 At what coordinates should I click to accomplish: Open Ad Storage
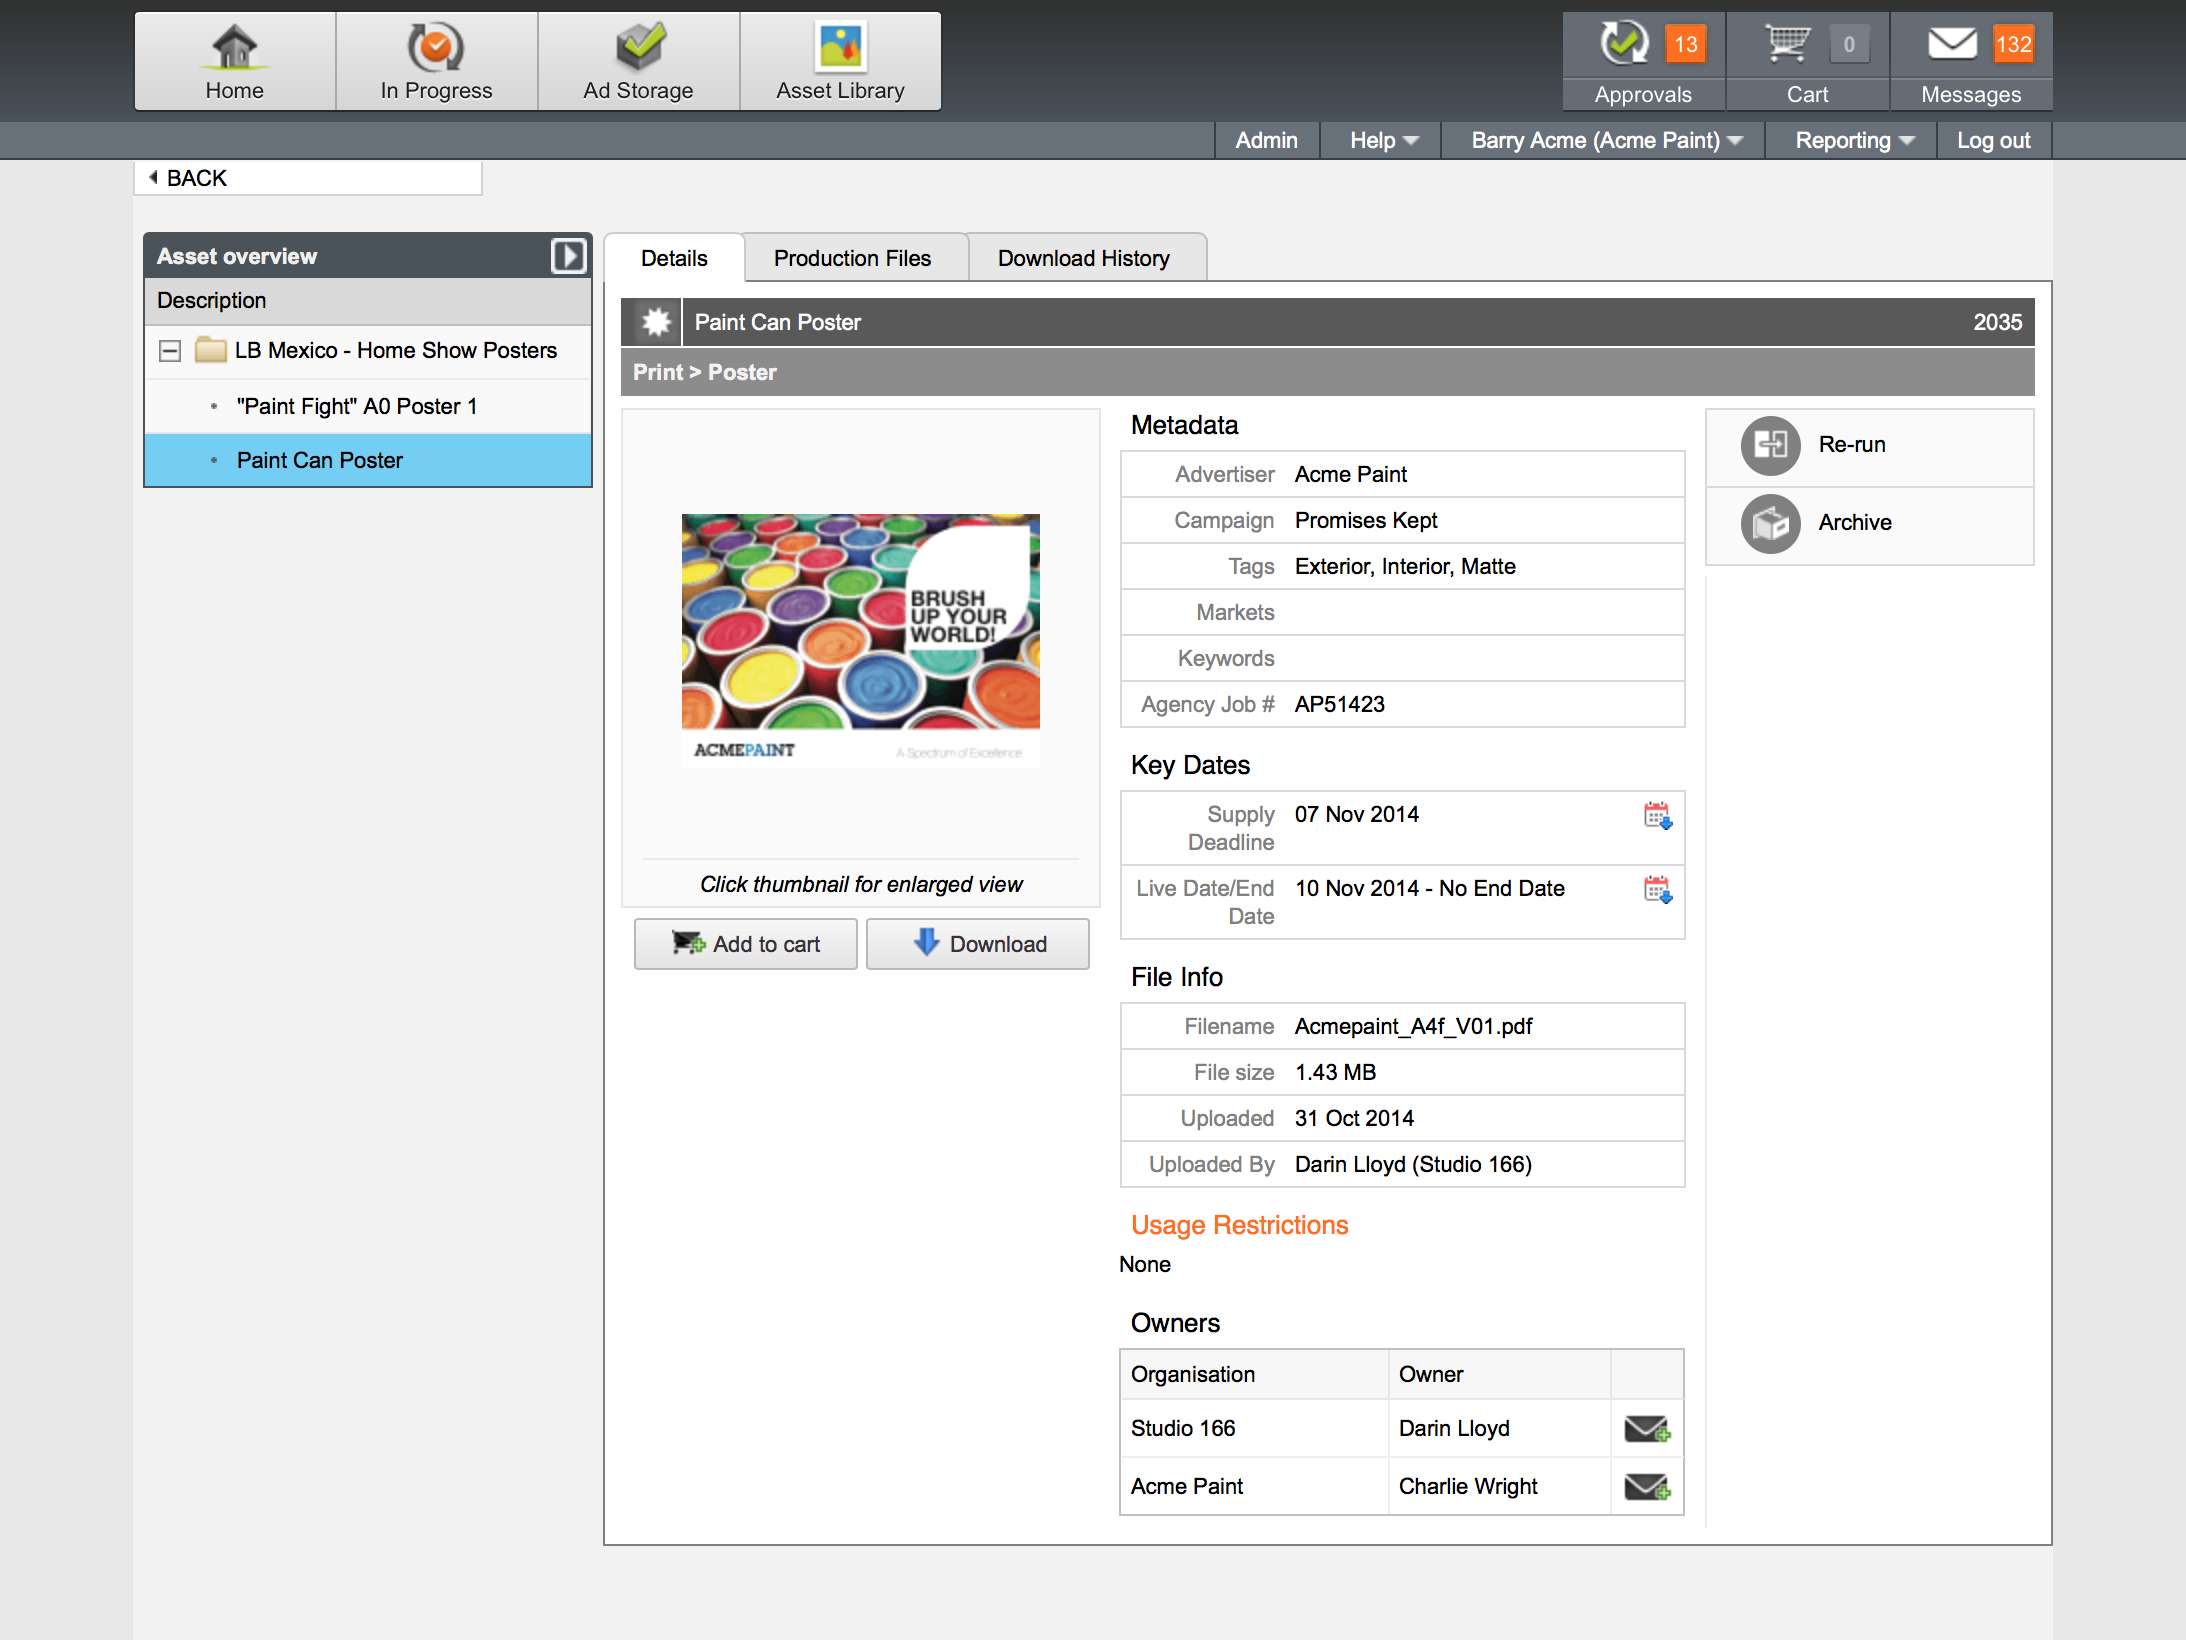pos(638,62)
